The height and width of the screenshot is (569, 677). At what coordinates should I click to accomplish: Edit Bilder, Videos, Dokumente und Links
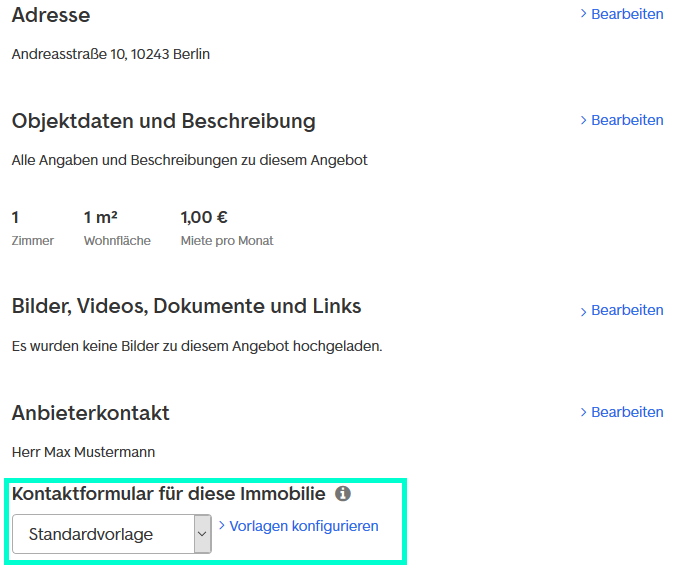point(627,311)
